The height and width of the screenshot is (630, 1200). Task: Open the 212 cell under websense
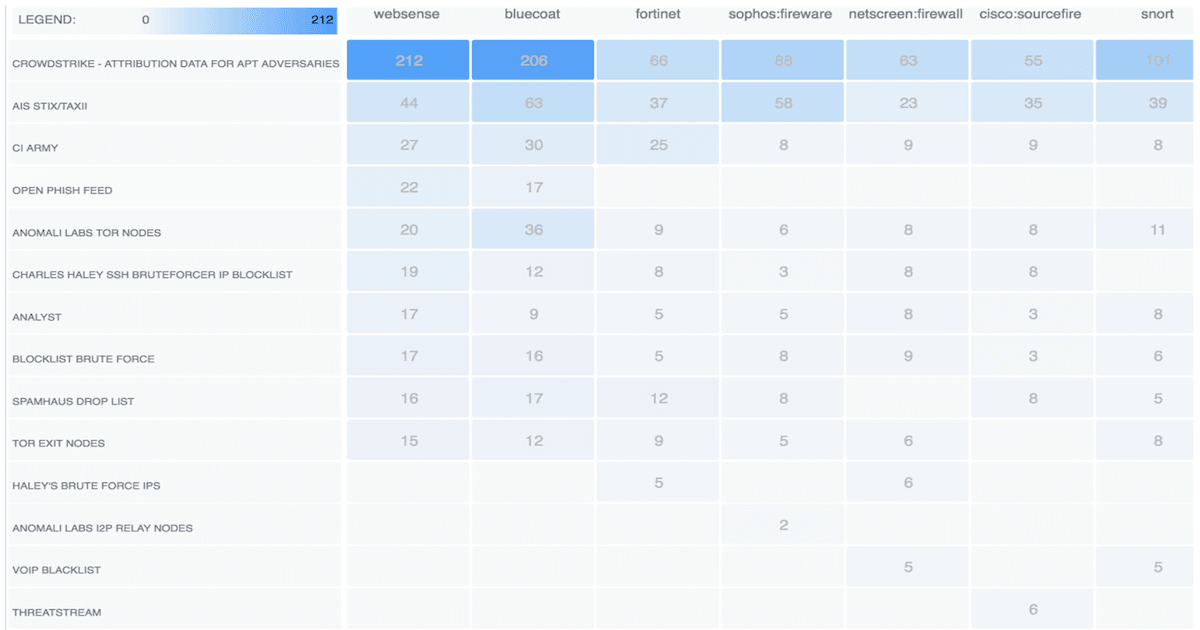click(408, 60)
